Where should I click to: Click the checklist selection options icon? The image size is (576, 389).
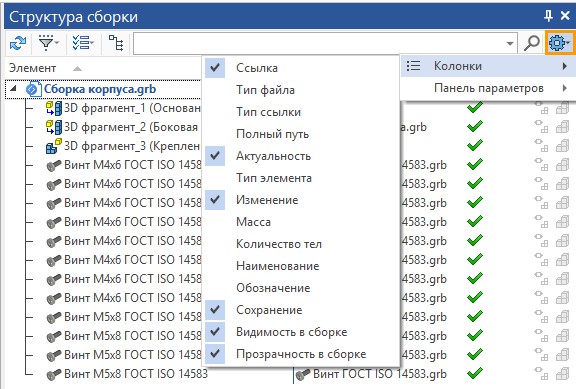(x=83, y=43)
